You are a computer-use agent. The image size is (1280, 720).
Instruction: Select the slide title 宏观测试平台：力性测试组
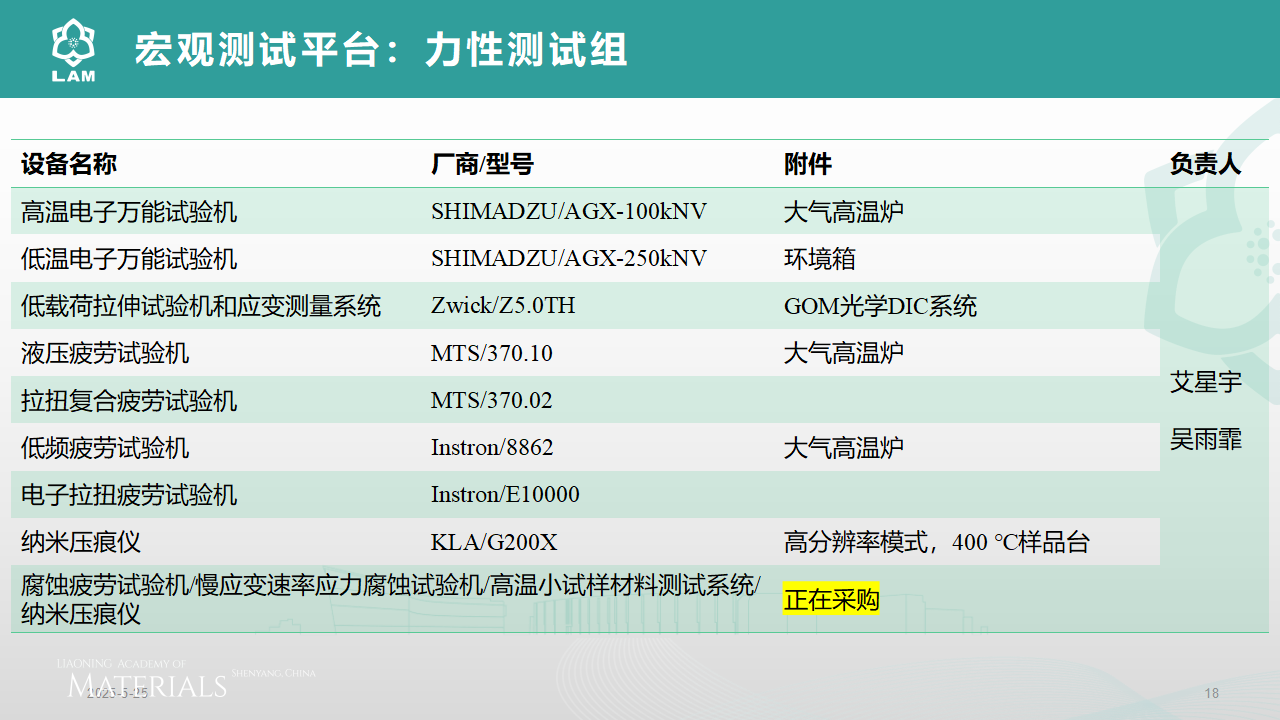[381, 49]
